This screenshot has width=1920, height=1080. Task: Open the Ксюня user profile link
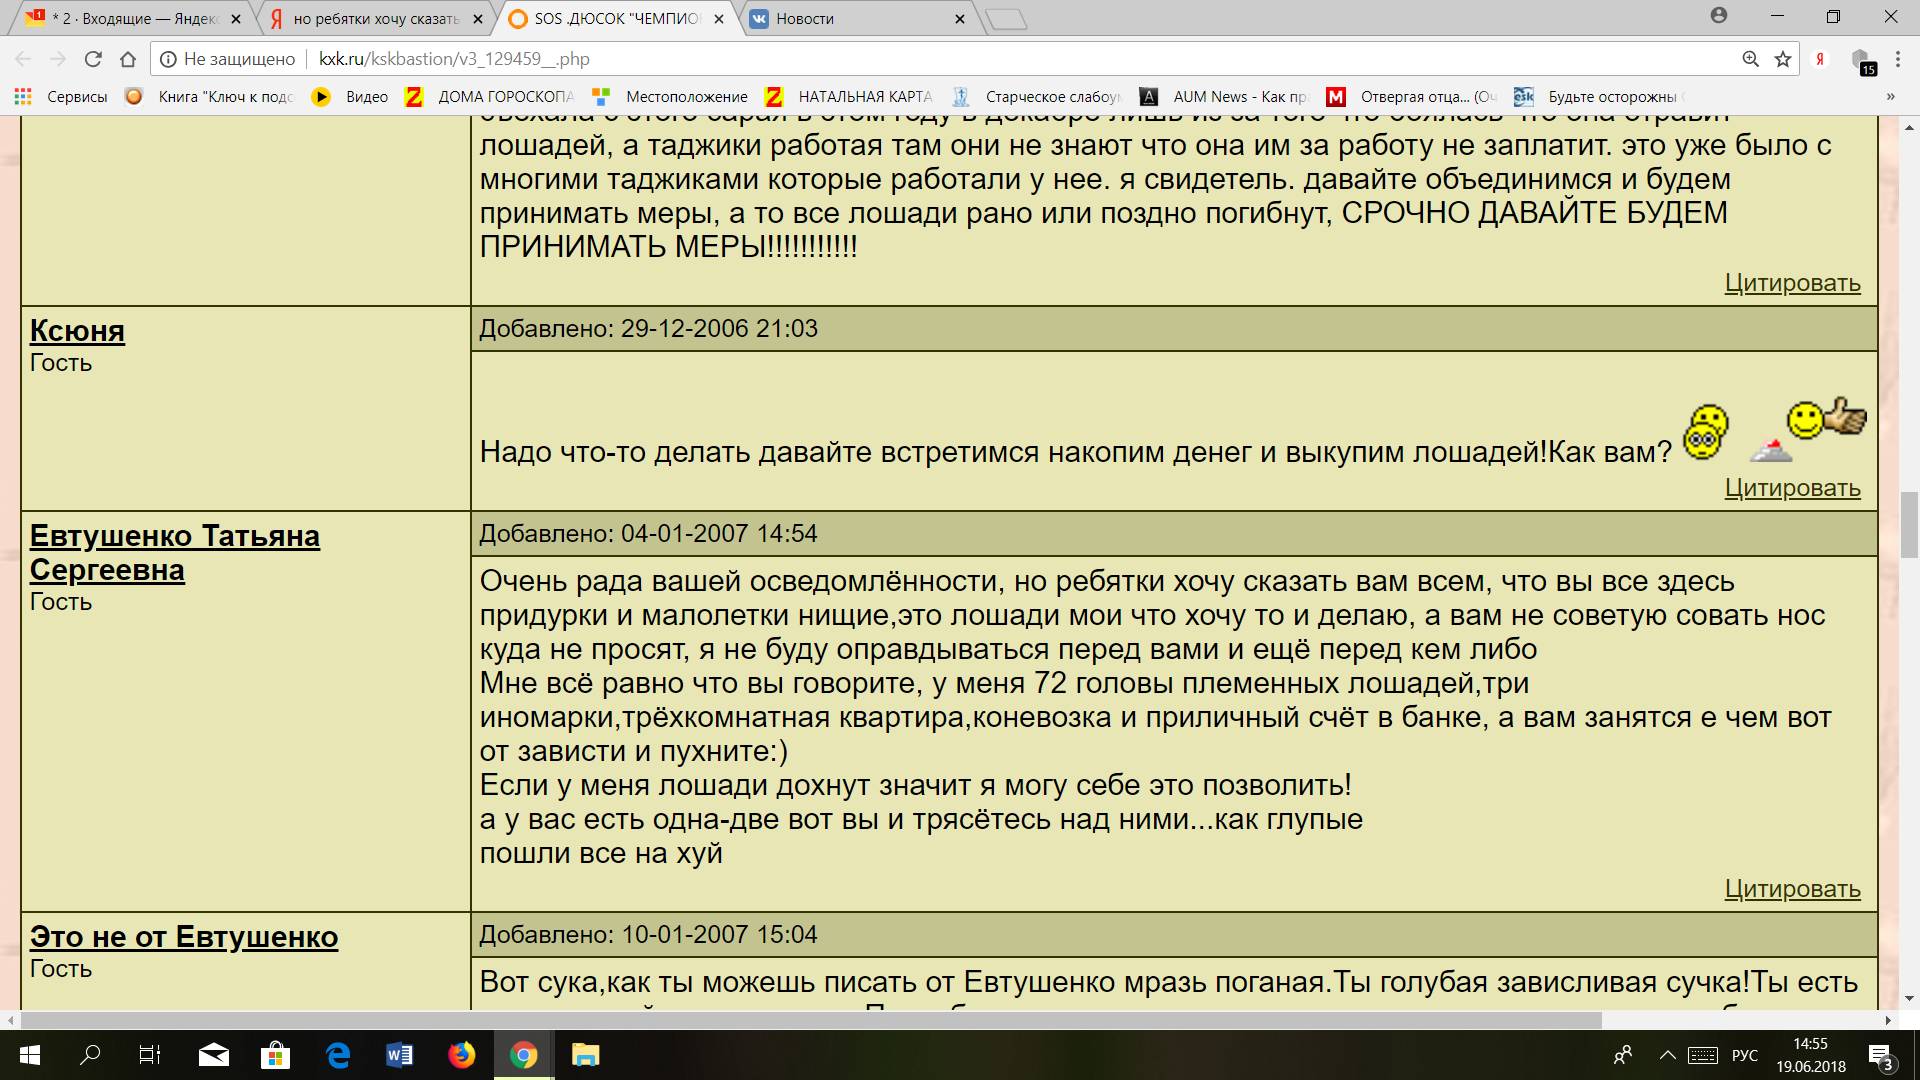[77, 330]
